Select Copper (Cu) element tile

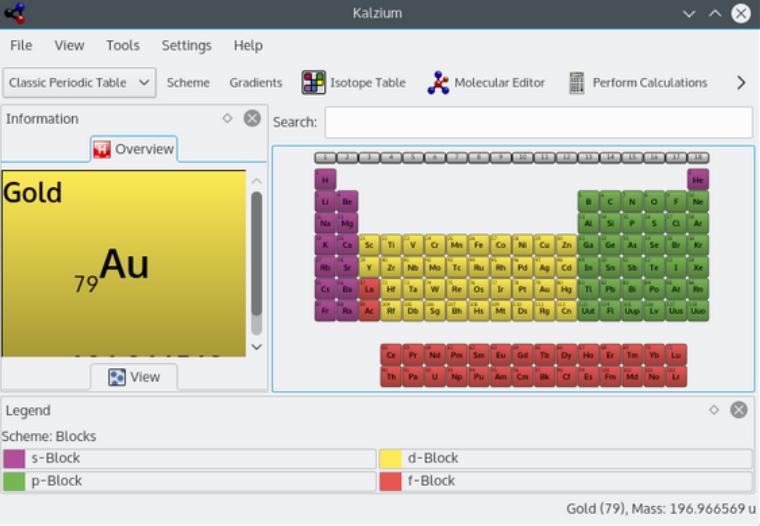[545, 245]
